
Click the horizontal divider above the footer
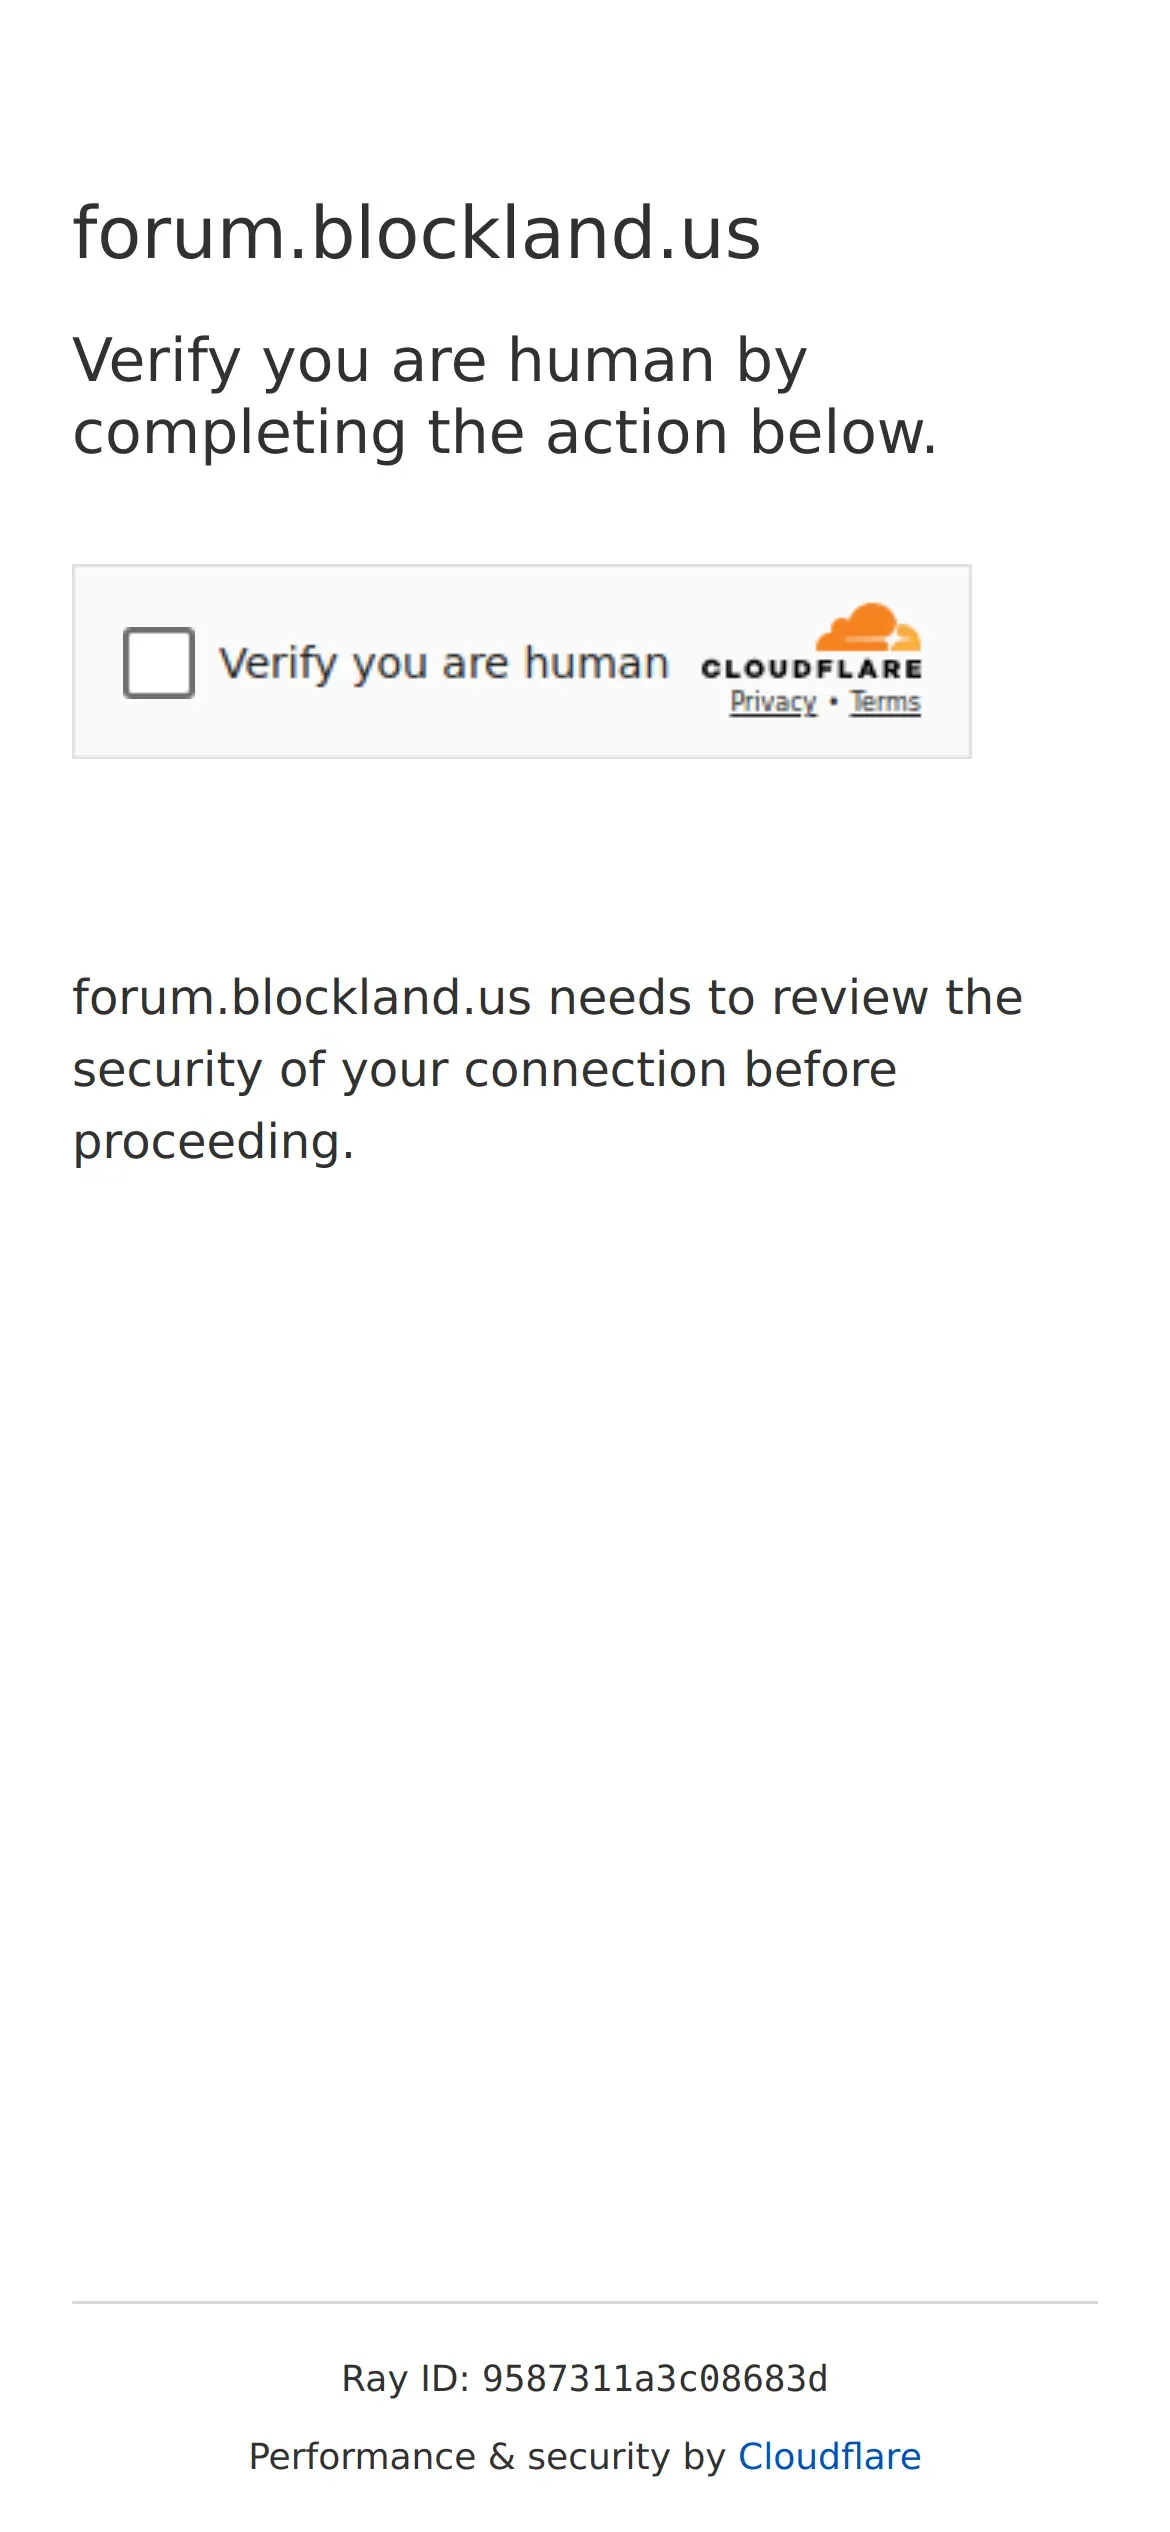coord(585,2302)
